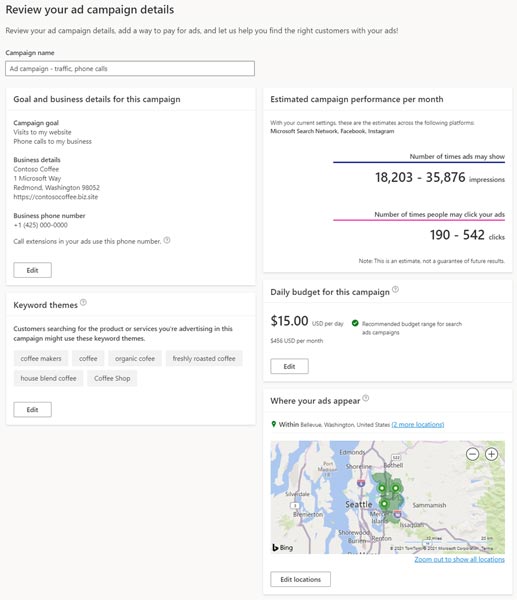Screen dimensions: 517x600
Task: Click the $456 USD per month text
Action: [x=297, y=341]
